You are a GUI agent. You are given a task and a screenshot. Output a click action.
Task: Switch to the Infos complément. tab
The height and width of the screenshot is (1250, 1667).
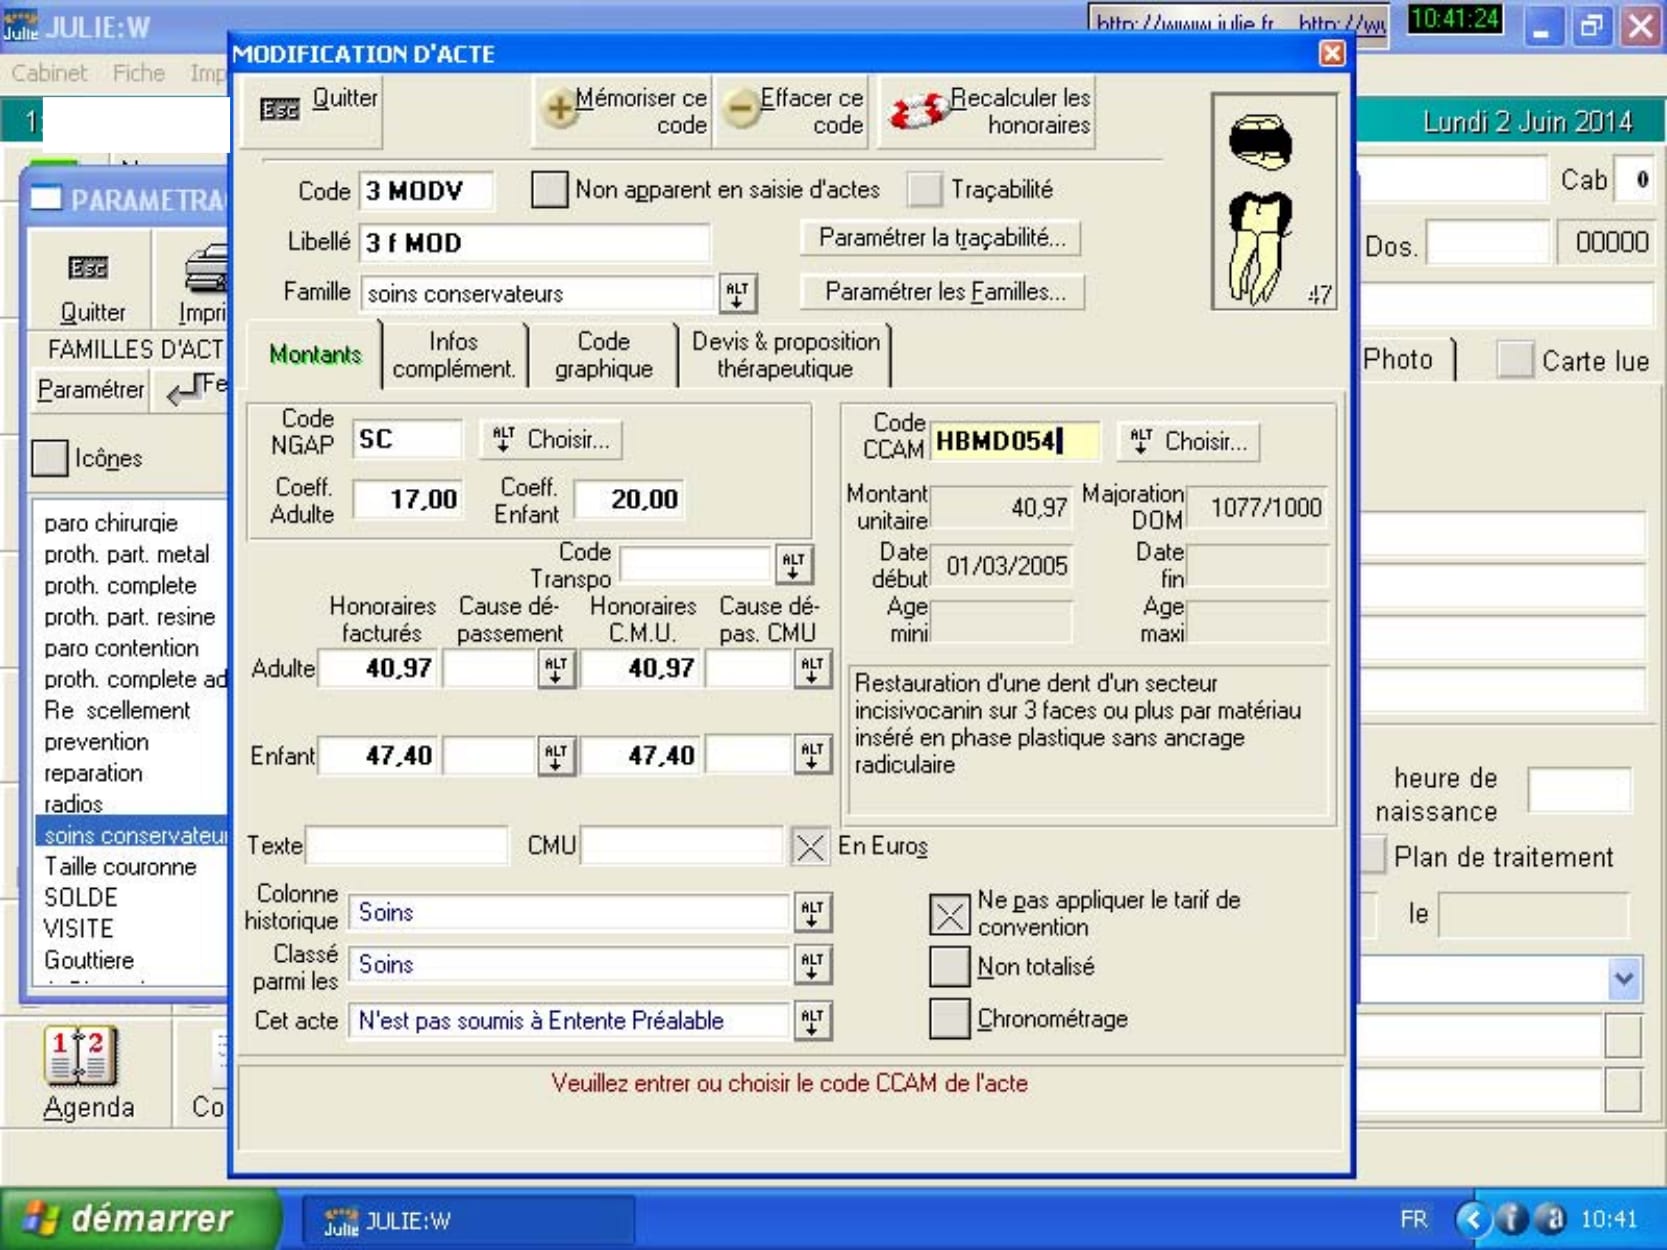(453, 355)
